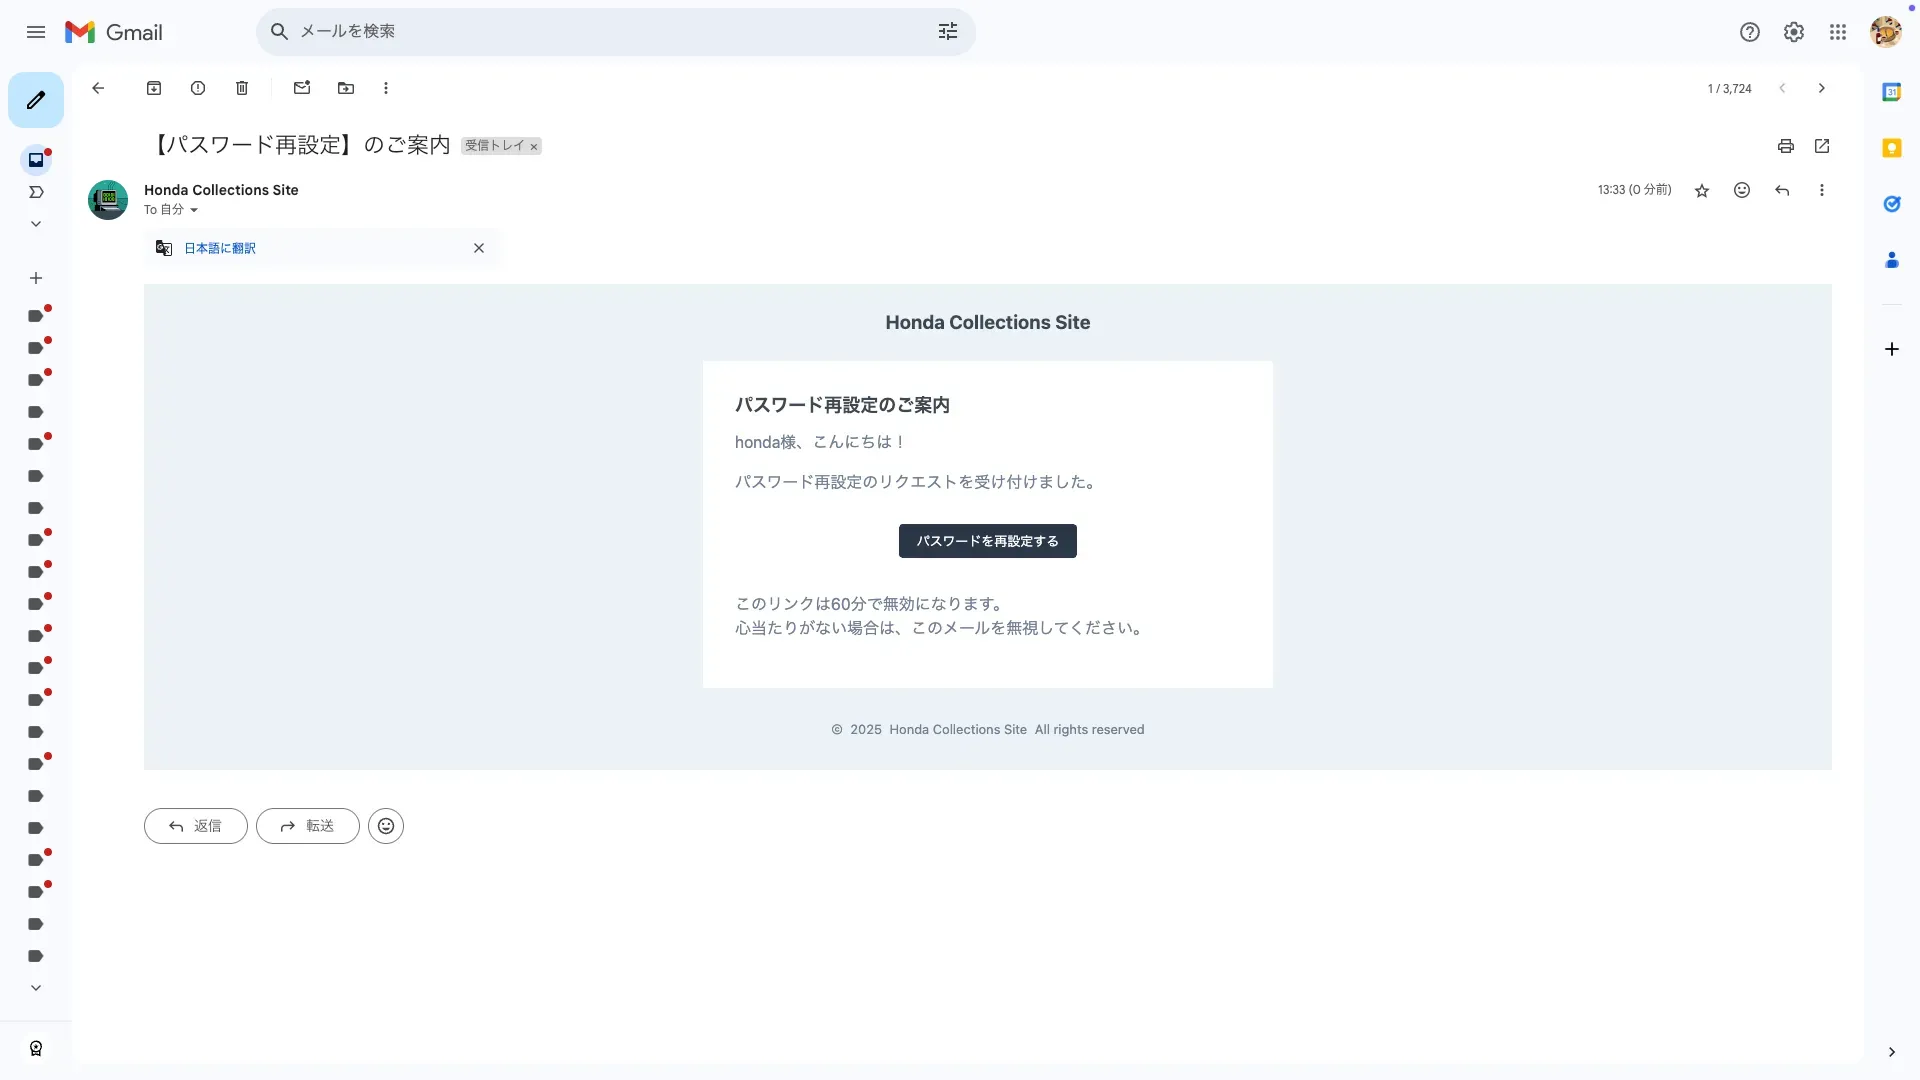The height and width of the screenshot is (1080, 1920).
Task: Click the sender avatar image
Action: click(x=108, y=200)
